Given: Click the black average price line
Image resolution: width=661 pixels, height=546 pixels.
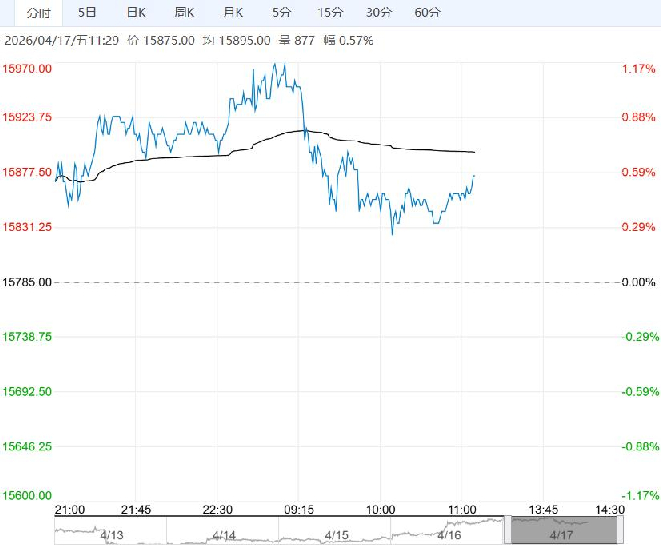Looking at the screenshot, I should 400,148.
